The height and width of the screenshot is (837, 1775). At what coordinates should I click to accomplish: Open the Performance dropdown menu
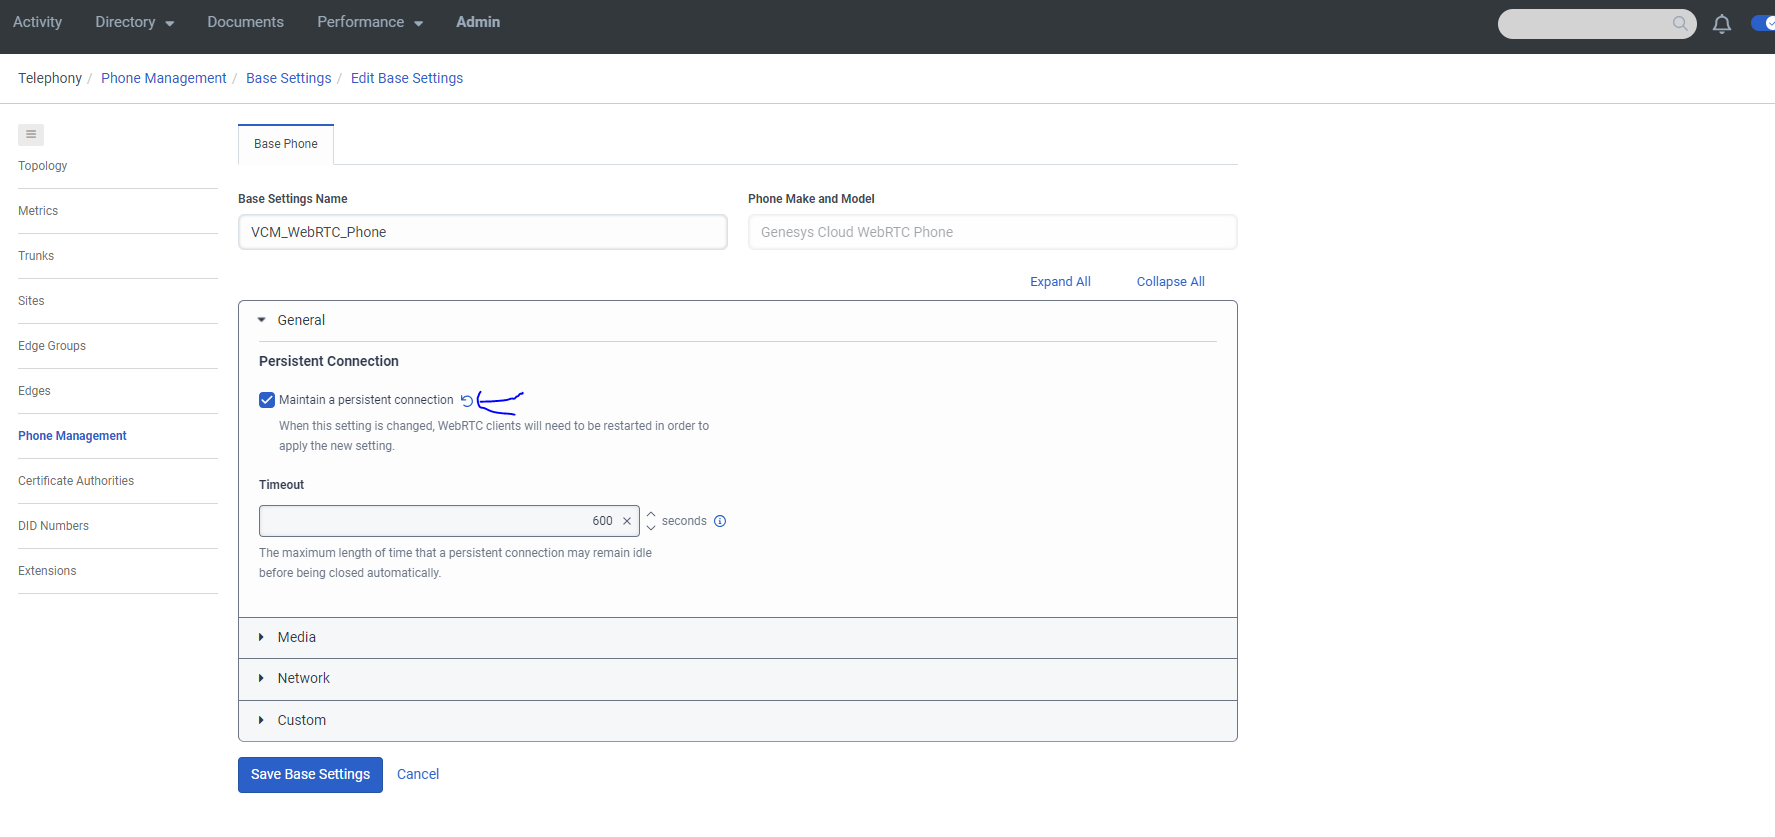[370, 22]
